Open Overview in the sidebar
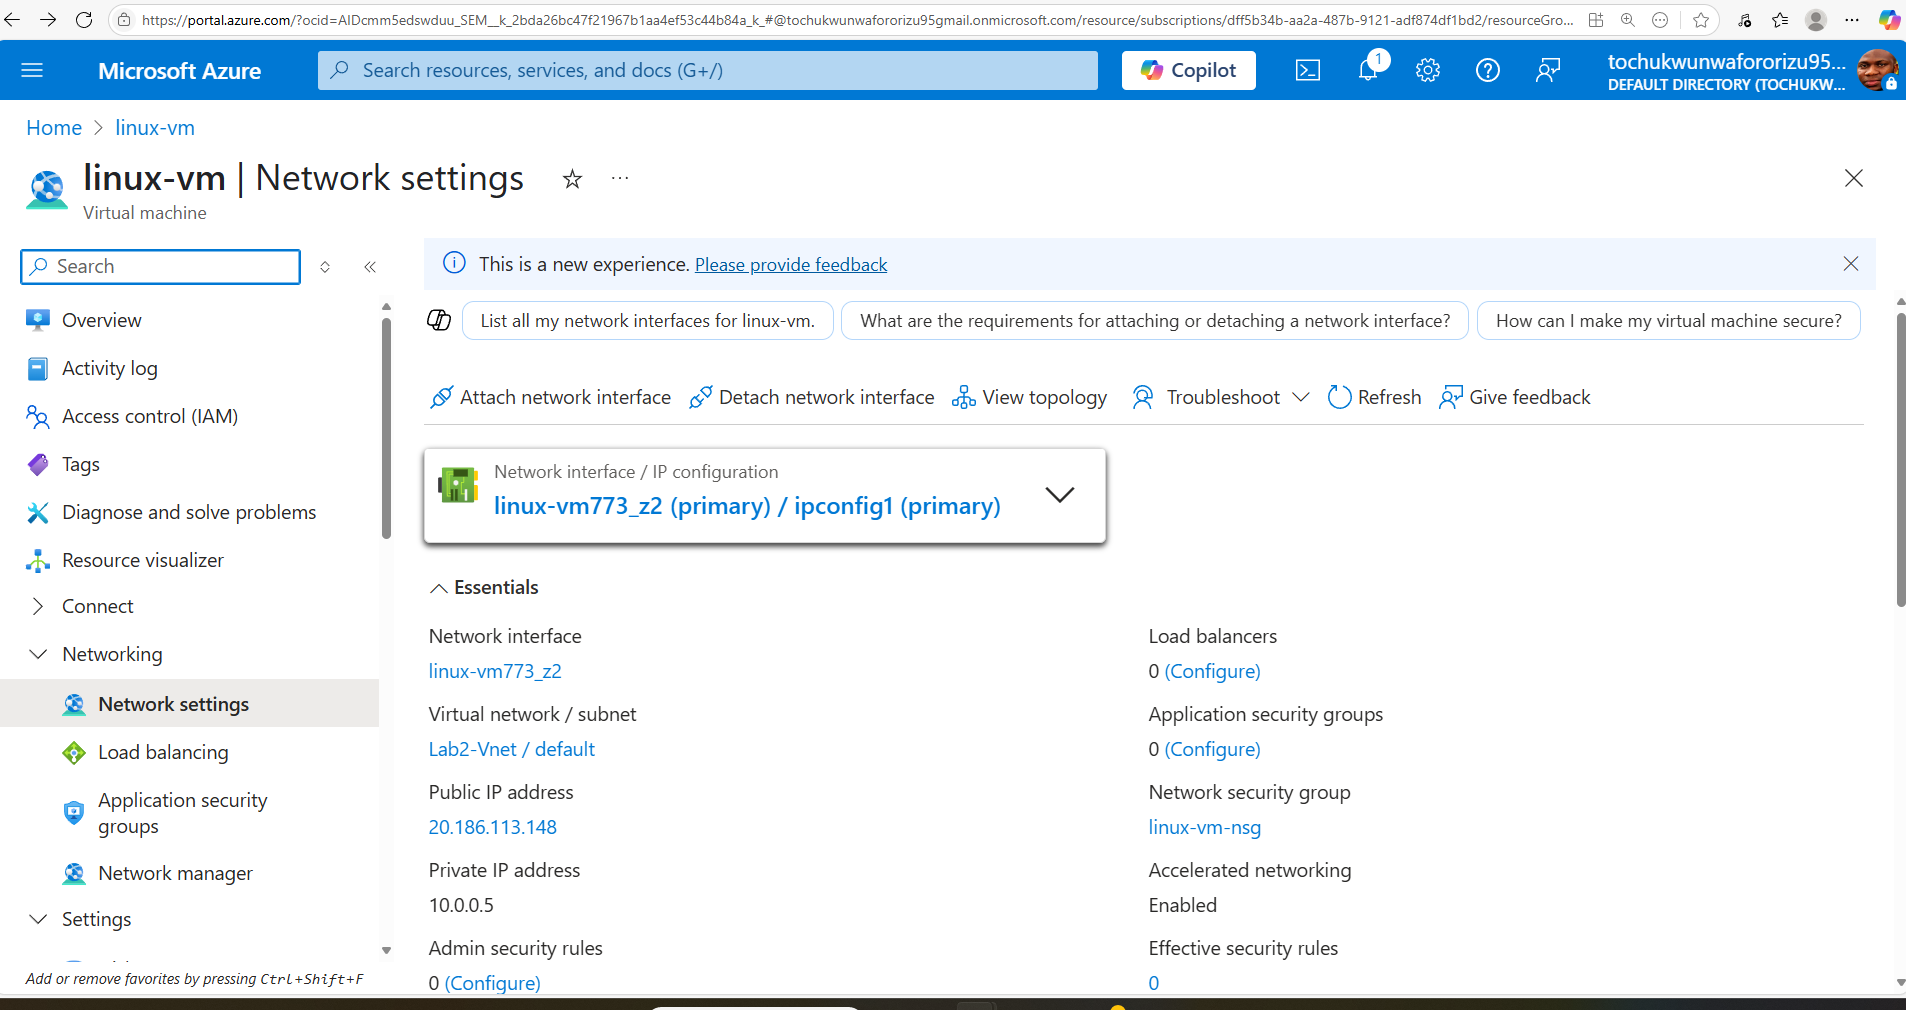 click(101, 320)
